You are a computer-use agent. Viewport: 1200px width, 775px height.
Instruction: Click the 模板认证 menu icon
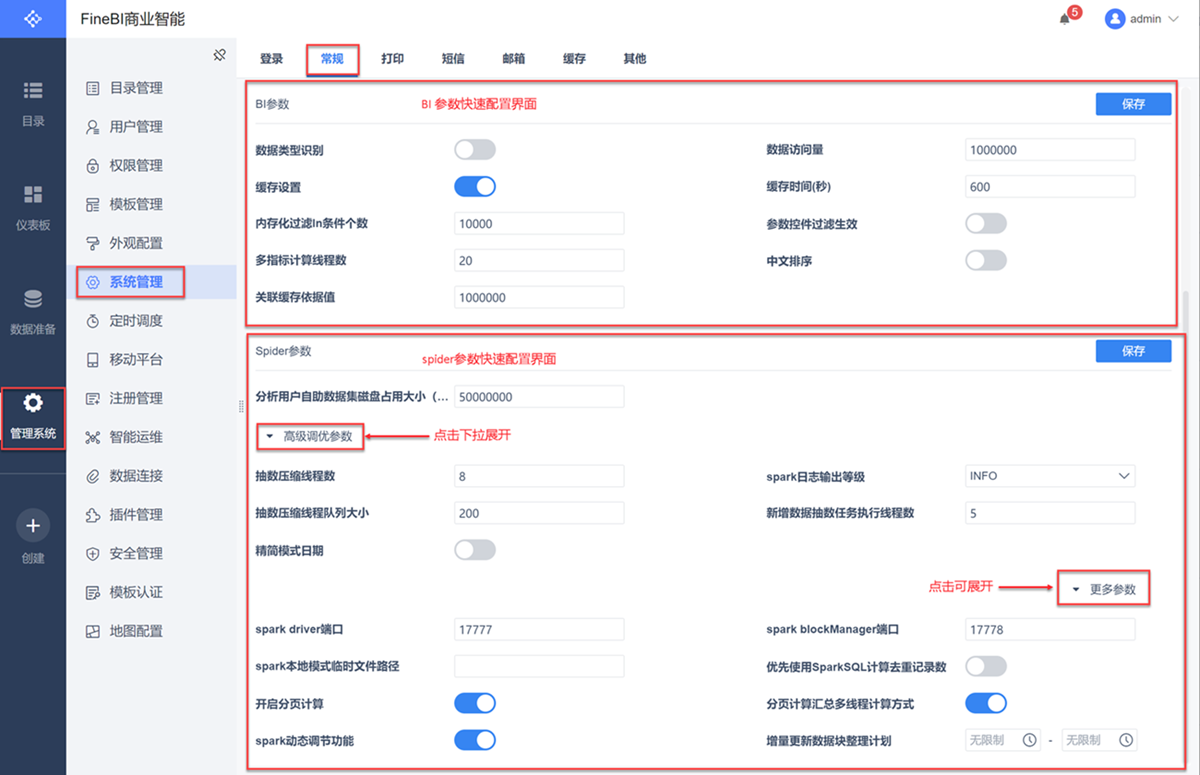point(93,592)
